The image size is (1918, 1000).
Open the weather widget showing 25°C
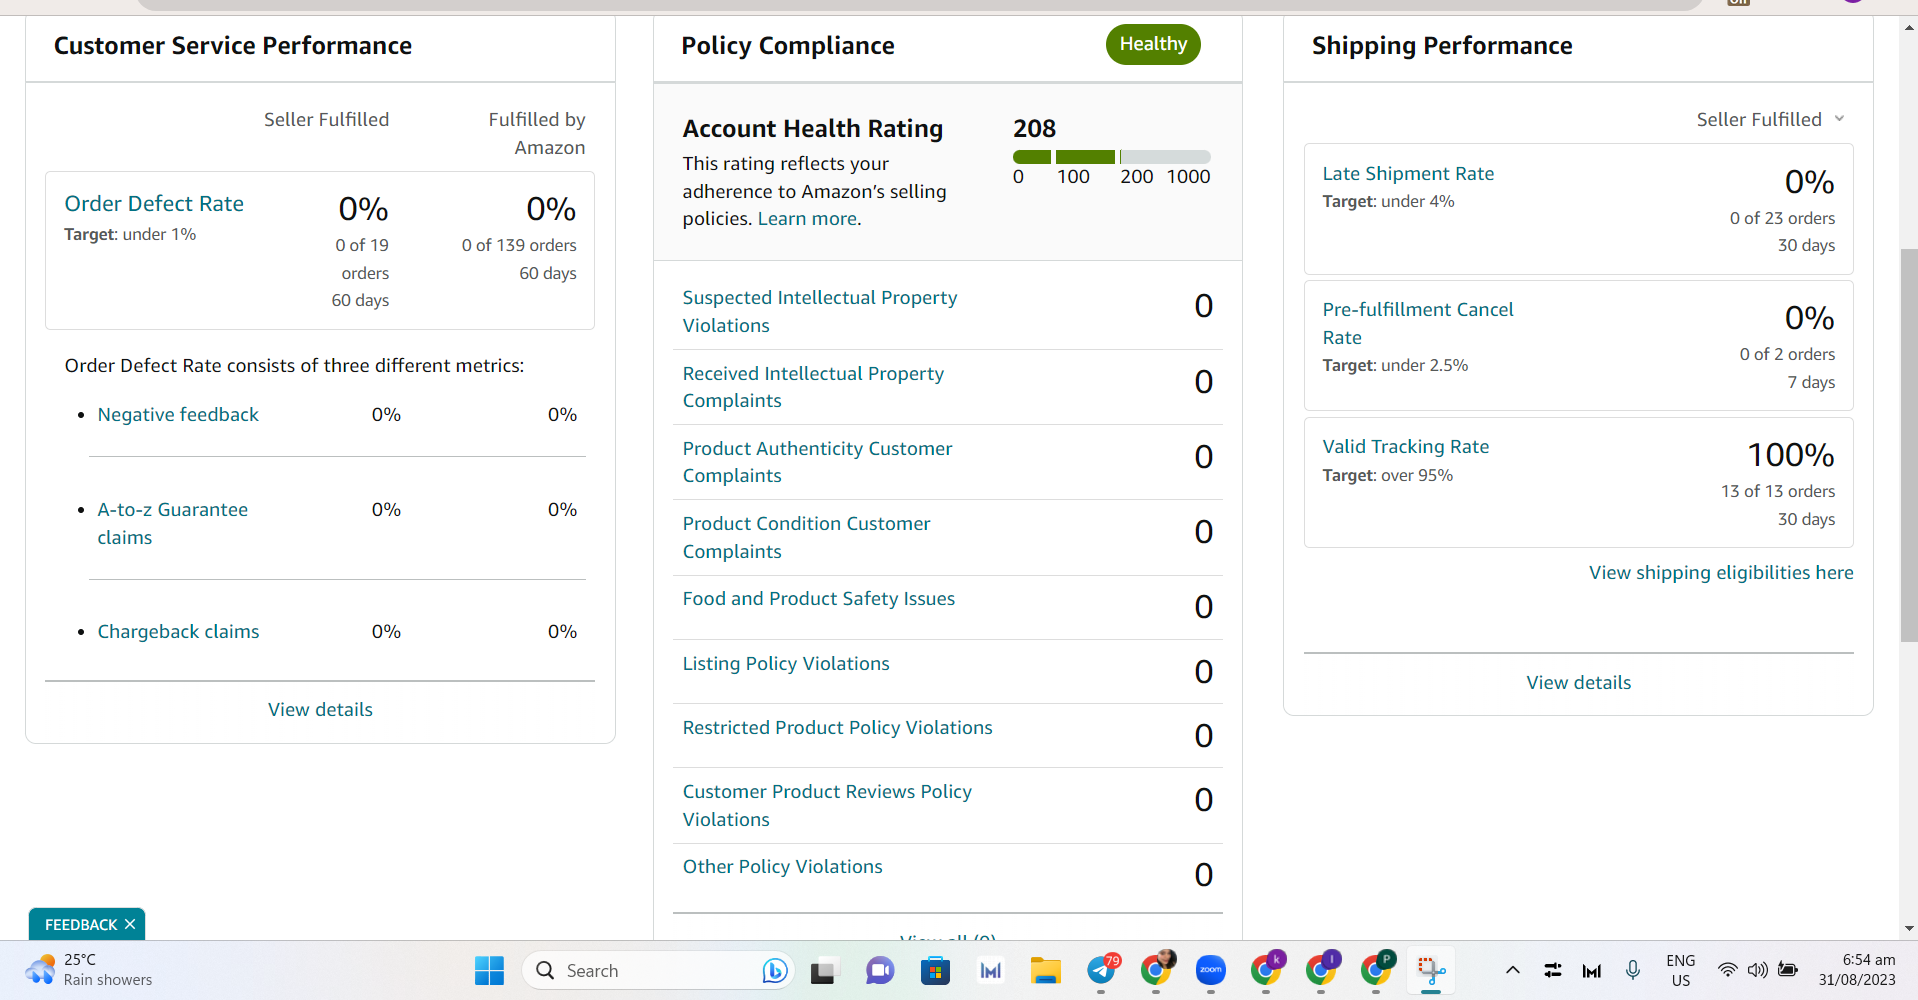(x=90, y=970)
